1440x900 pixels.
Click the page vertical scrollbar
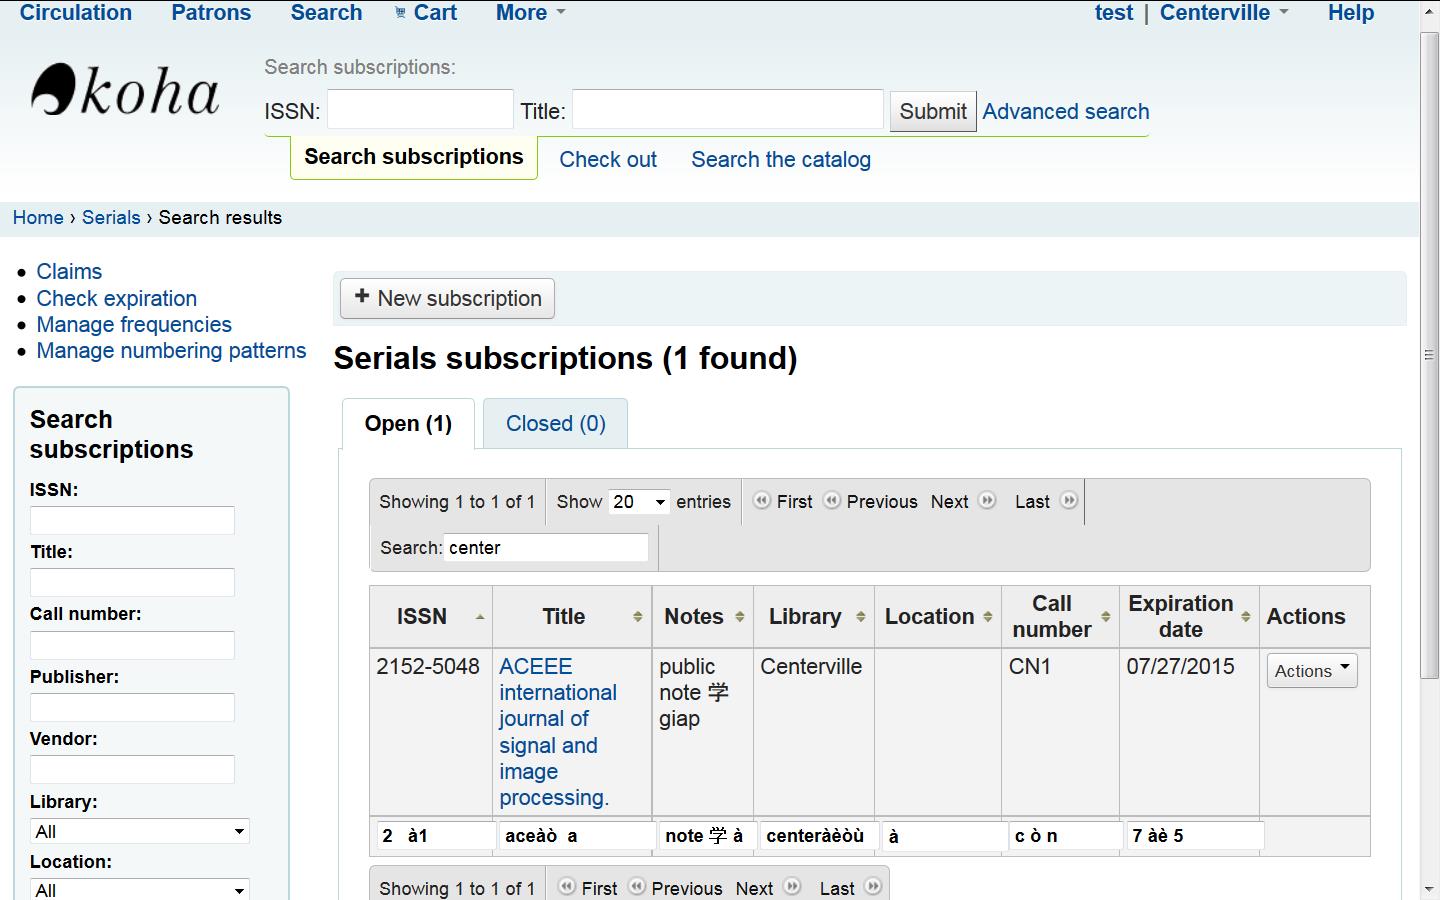pos(1429,355)
